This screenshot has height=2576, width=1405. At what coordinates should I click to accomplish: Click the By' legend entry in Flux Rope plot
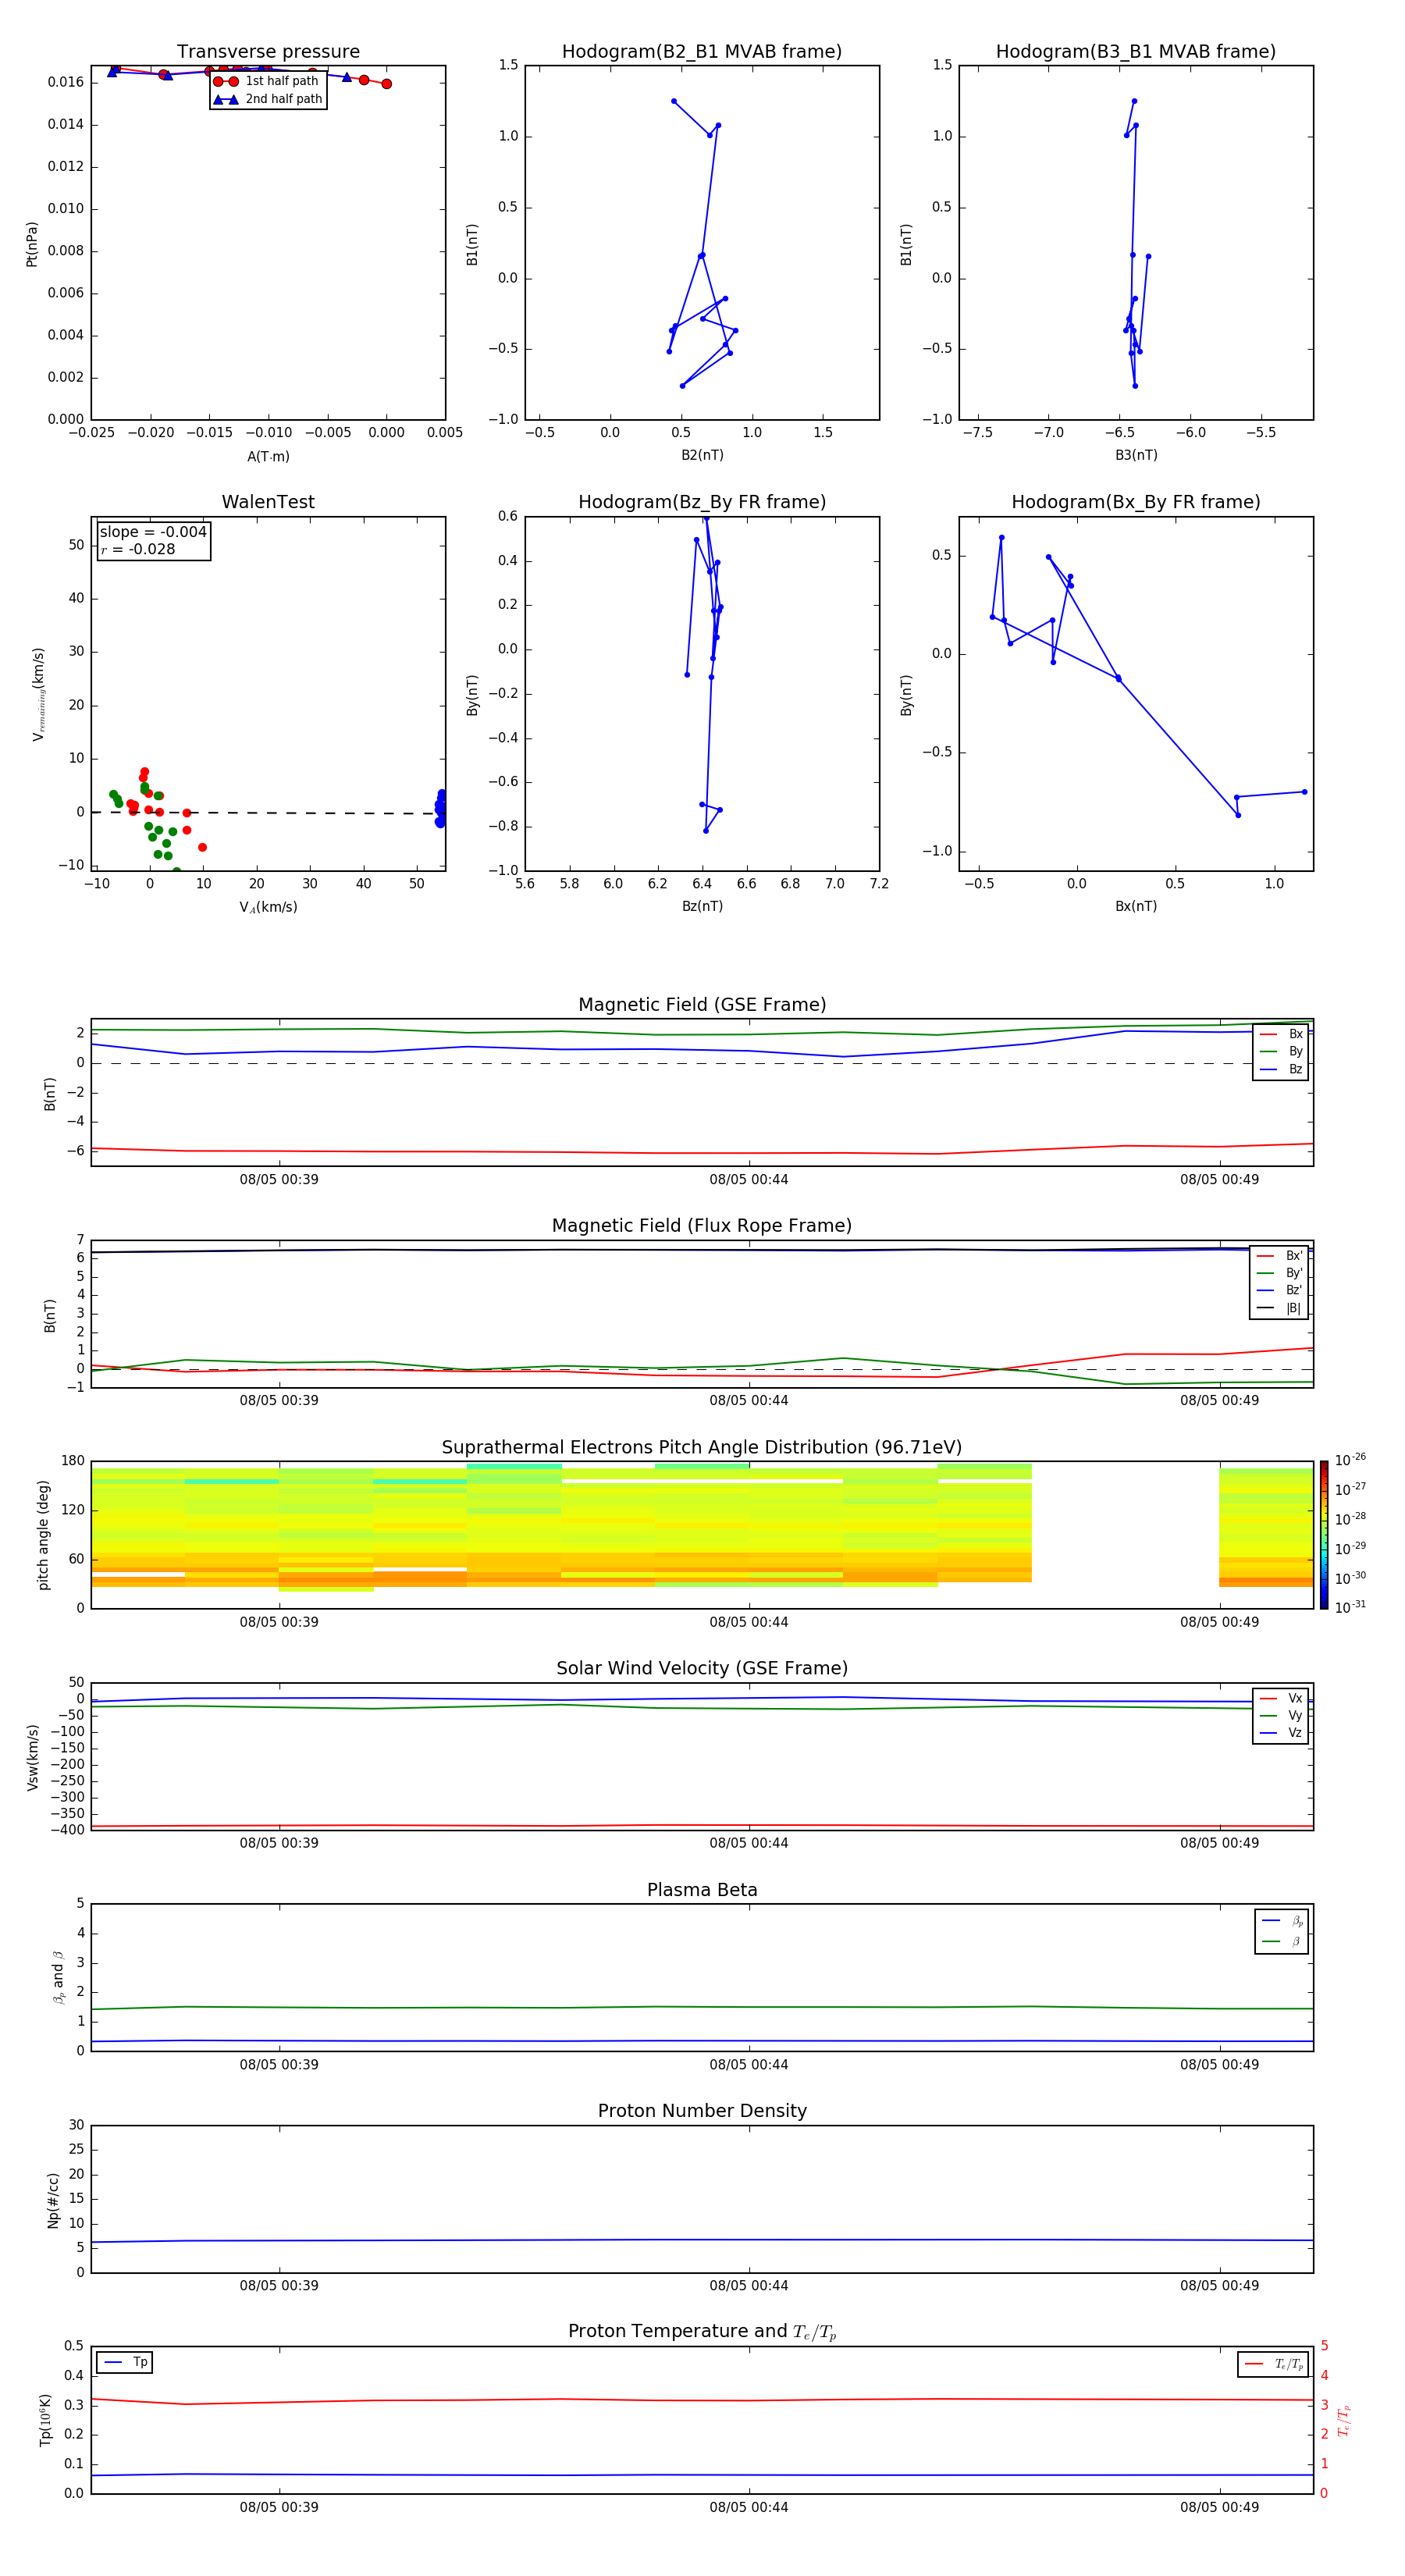coord(1280,1273)
